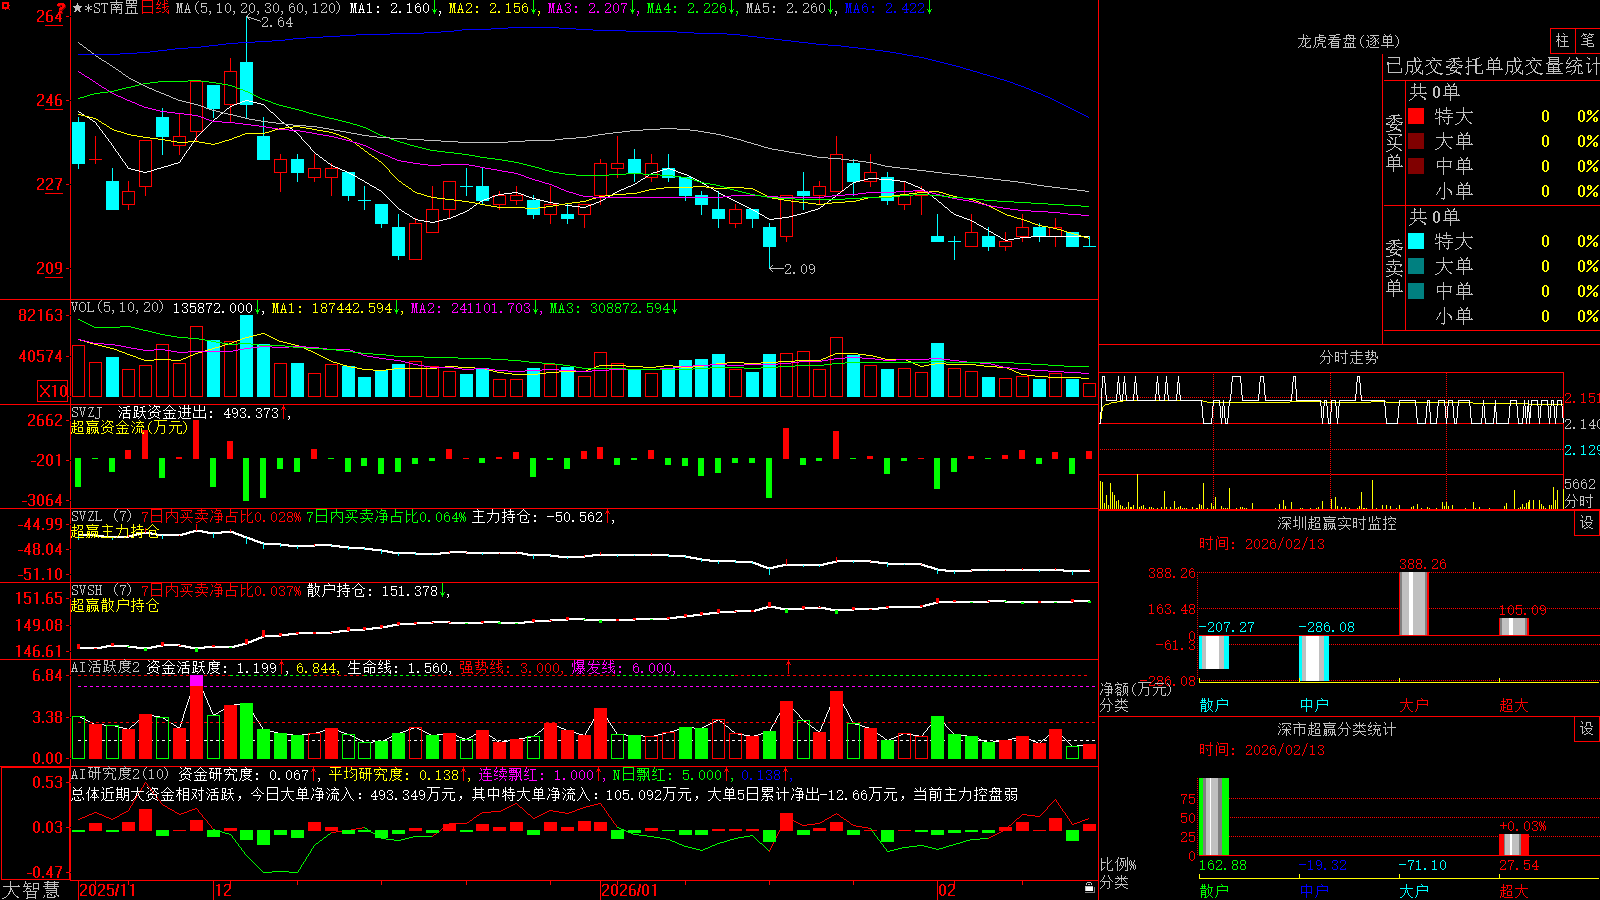Click 龙虎看盘(逐单) panel title
Image resolution: width=1600 pixels, height=900 pixels.
(1348, 41)
